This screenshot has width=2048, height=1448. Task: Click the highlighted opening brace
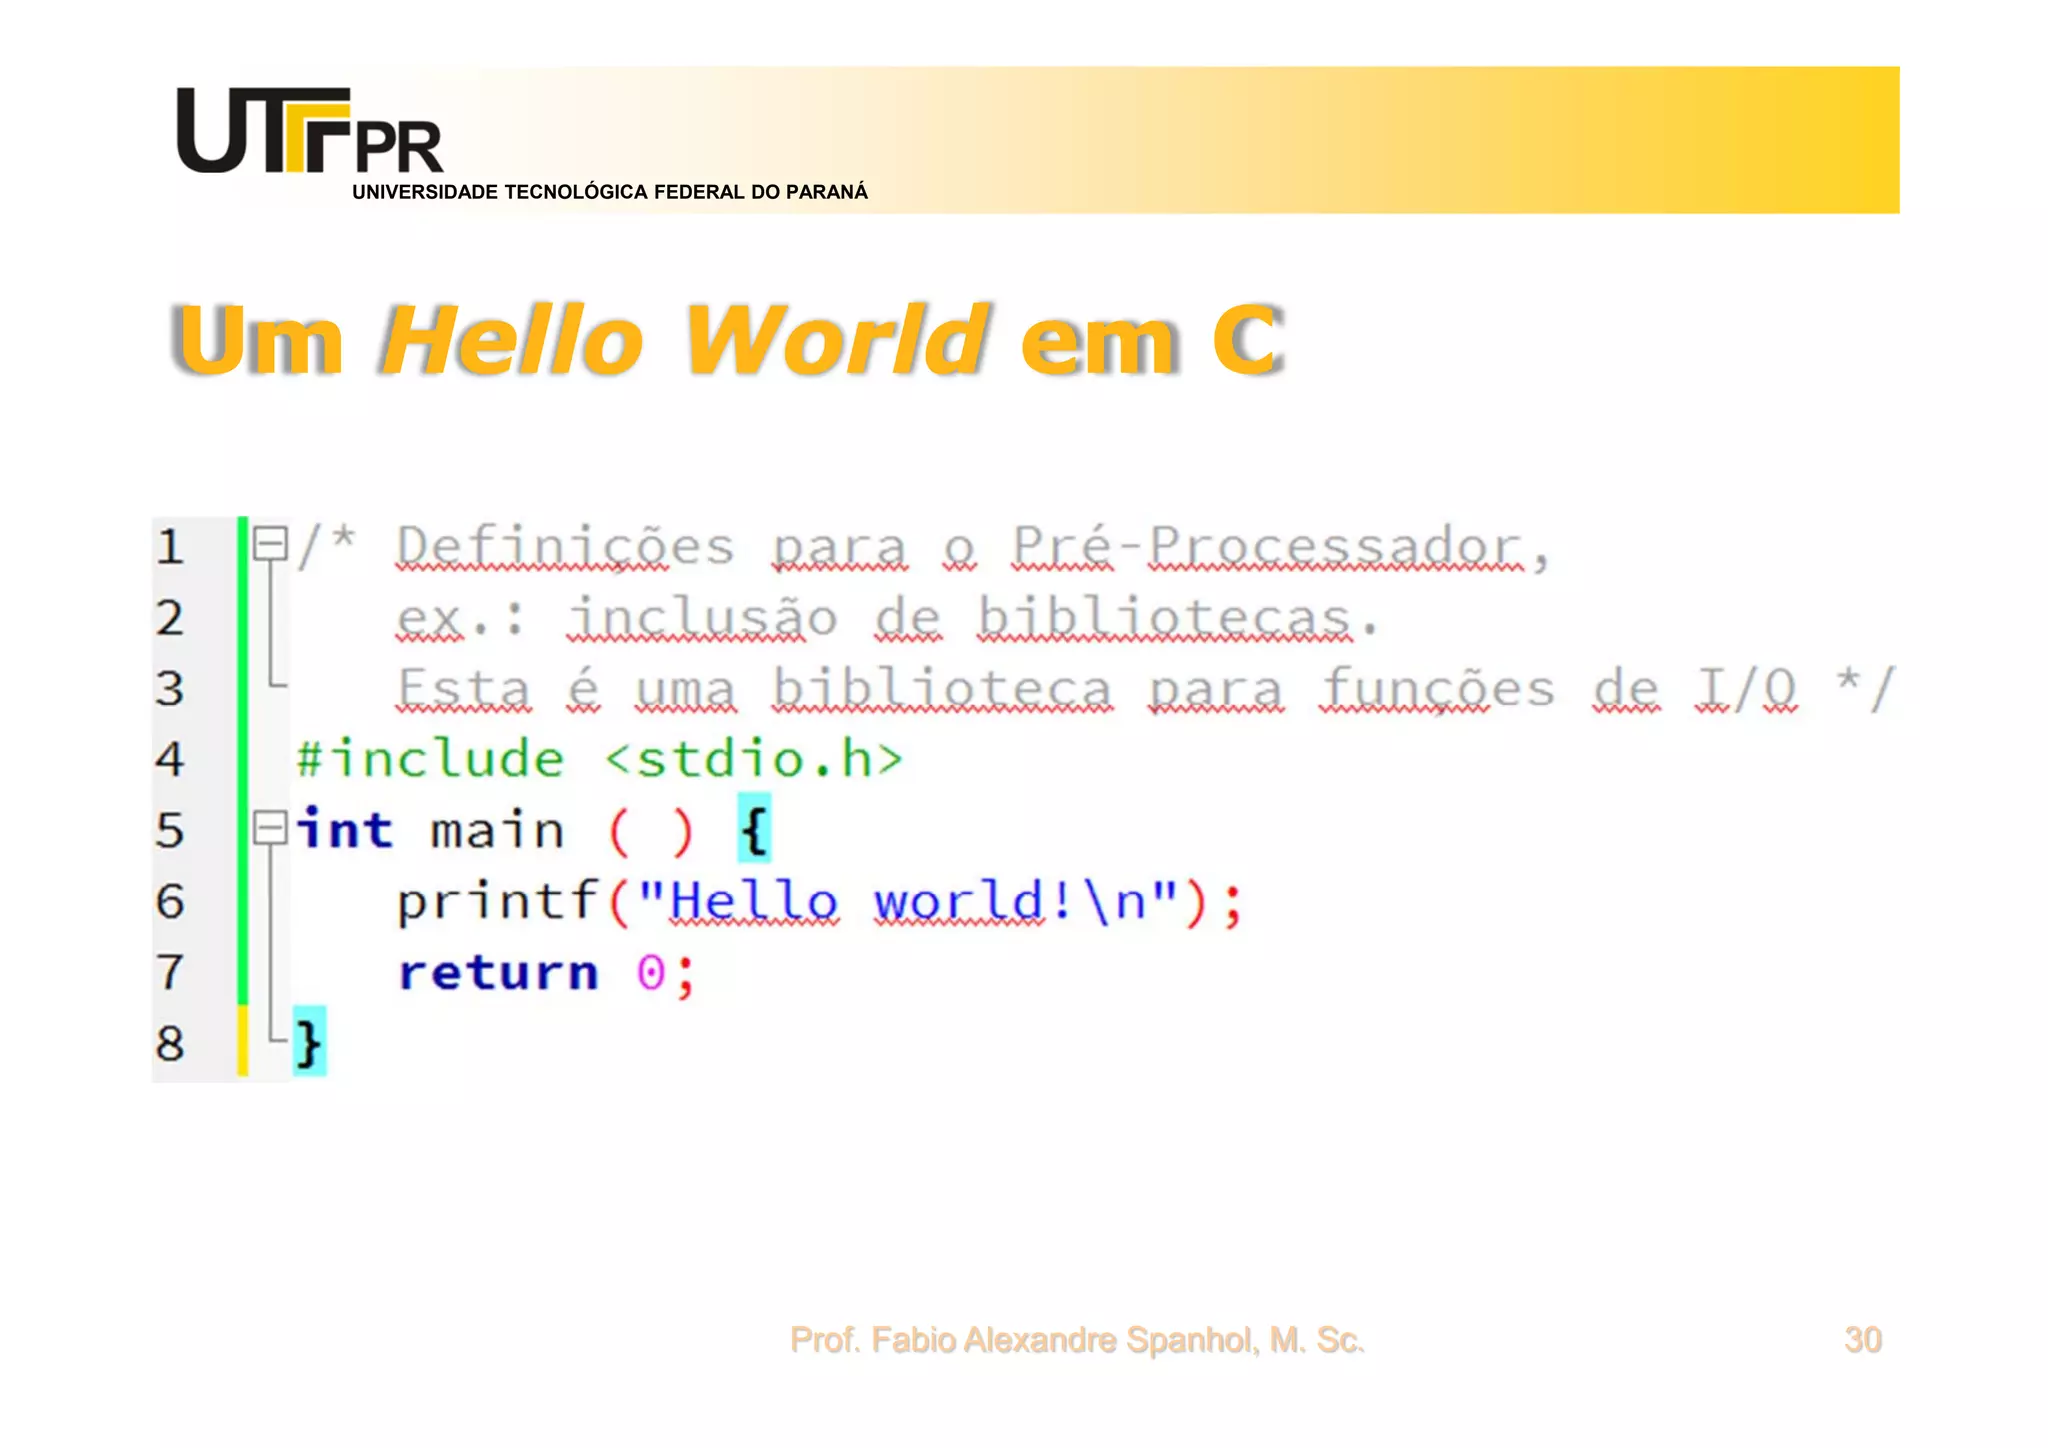pyautogui.click(x=755, y=829)
